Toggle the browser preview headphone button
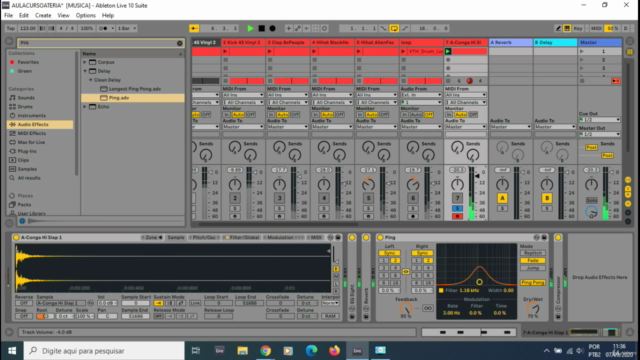 22,221
